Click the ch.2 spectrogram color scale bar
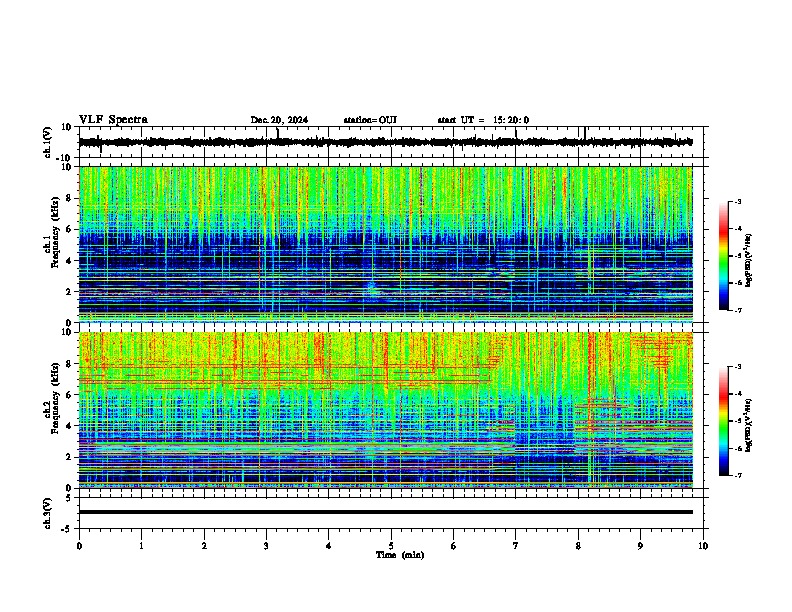The image size is (792, 612). click(x=724, y=421)
